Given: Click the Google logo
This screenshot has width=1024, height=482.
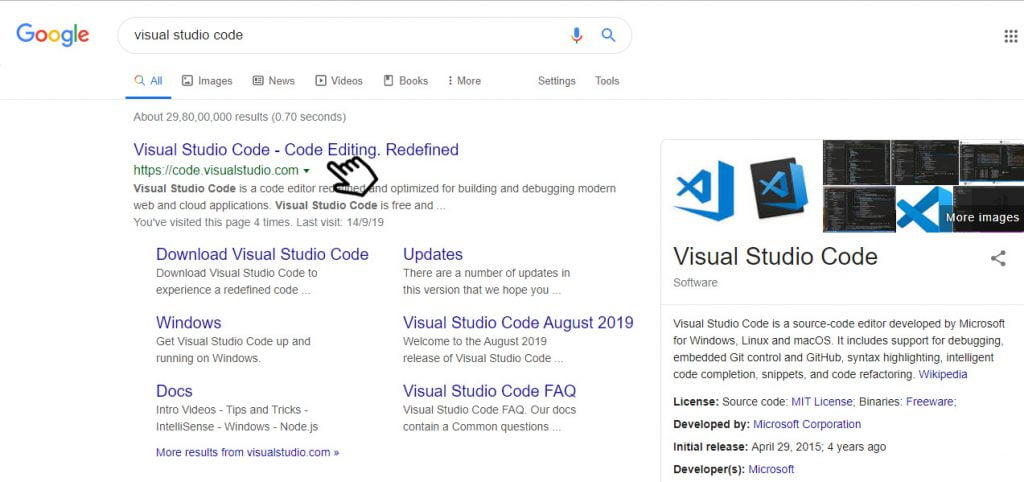Looking at the screenshot, I should pyautogui.click(x=53, y=35).
